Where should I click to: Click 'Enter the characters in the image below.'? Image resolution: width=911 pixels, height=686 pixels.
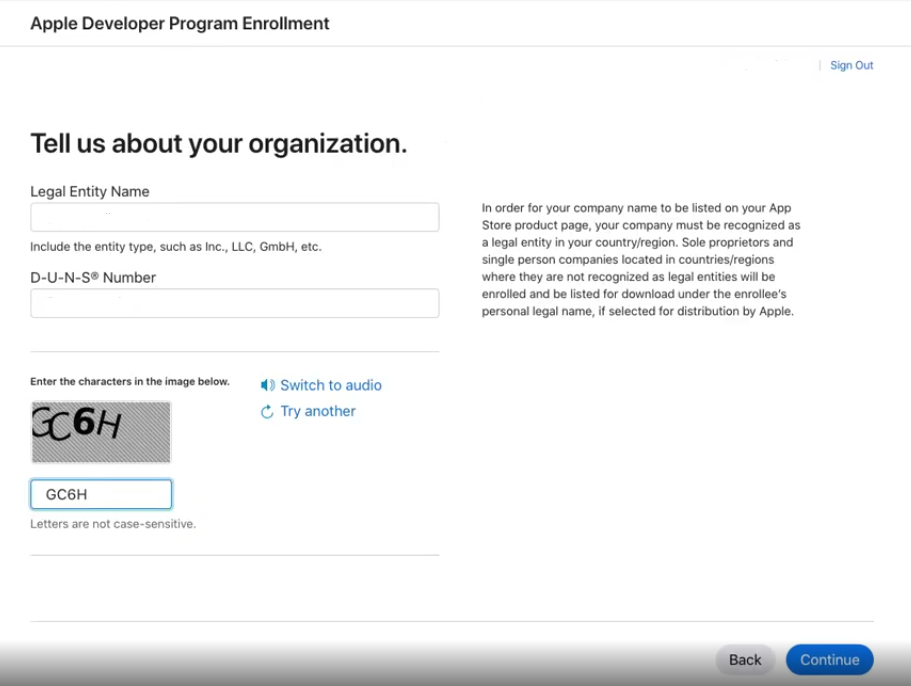pyautogui.click(x=130, y=382)
